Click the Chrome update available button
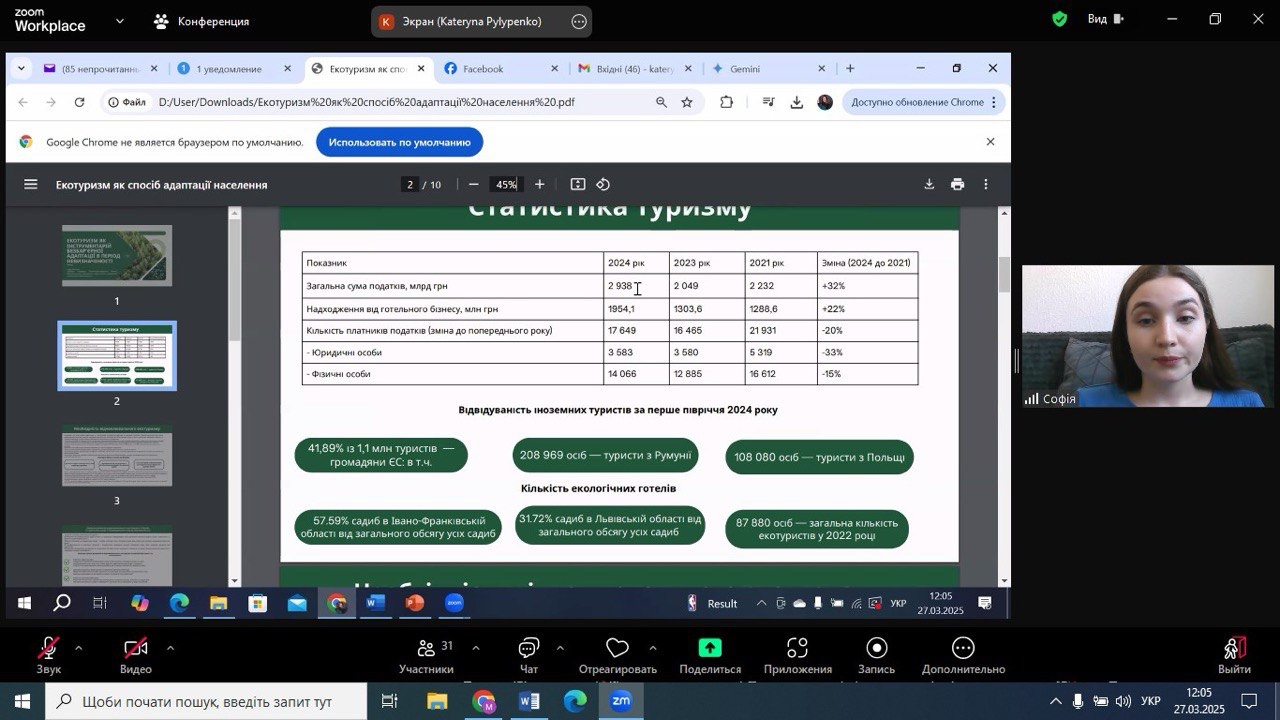This screenshot has height=720, width=1280. 917,102
